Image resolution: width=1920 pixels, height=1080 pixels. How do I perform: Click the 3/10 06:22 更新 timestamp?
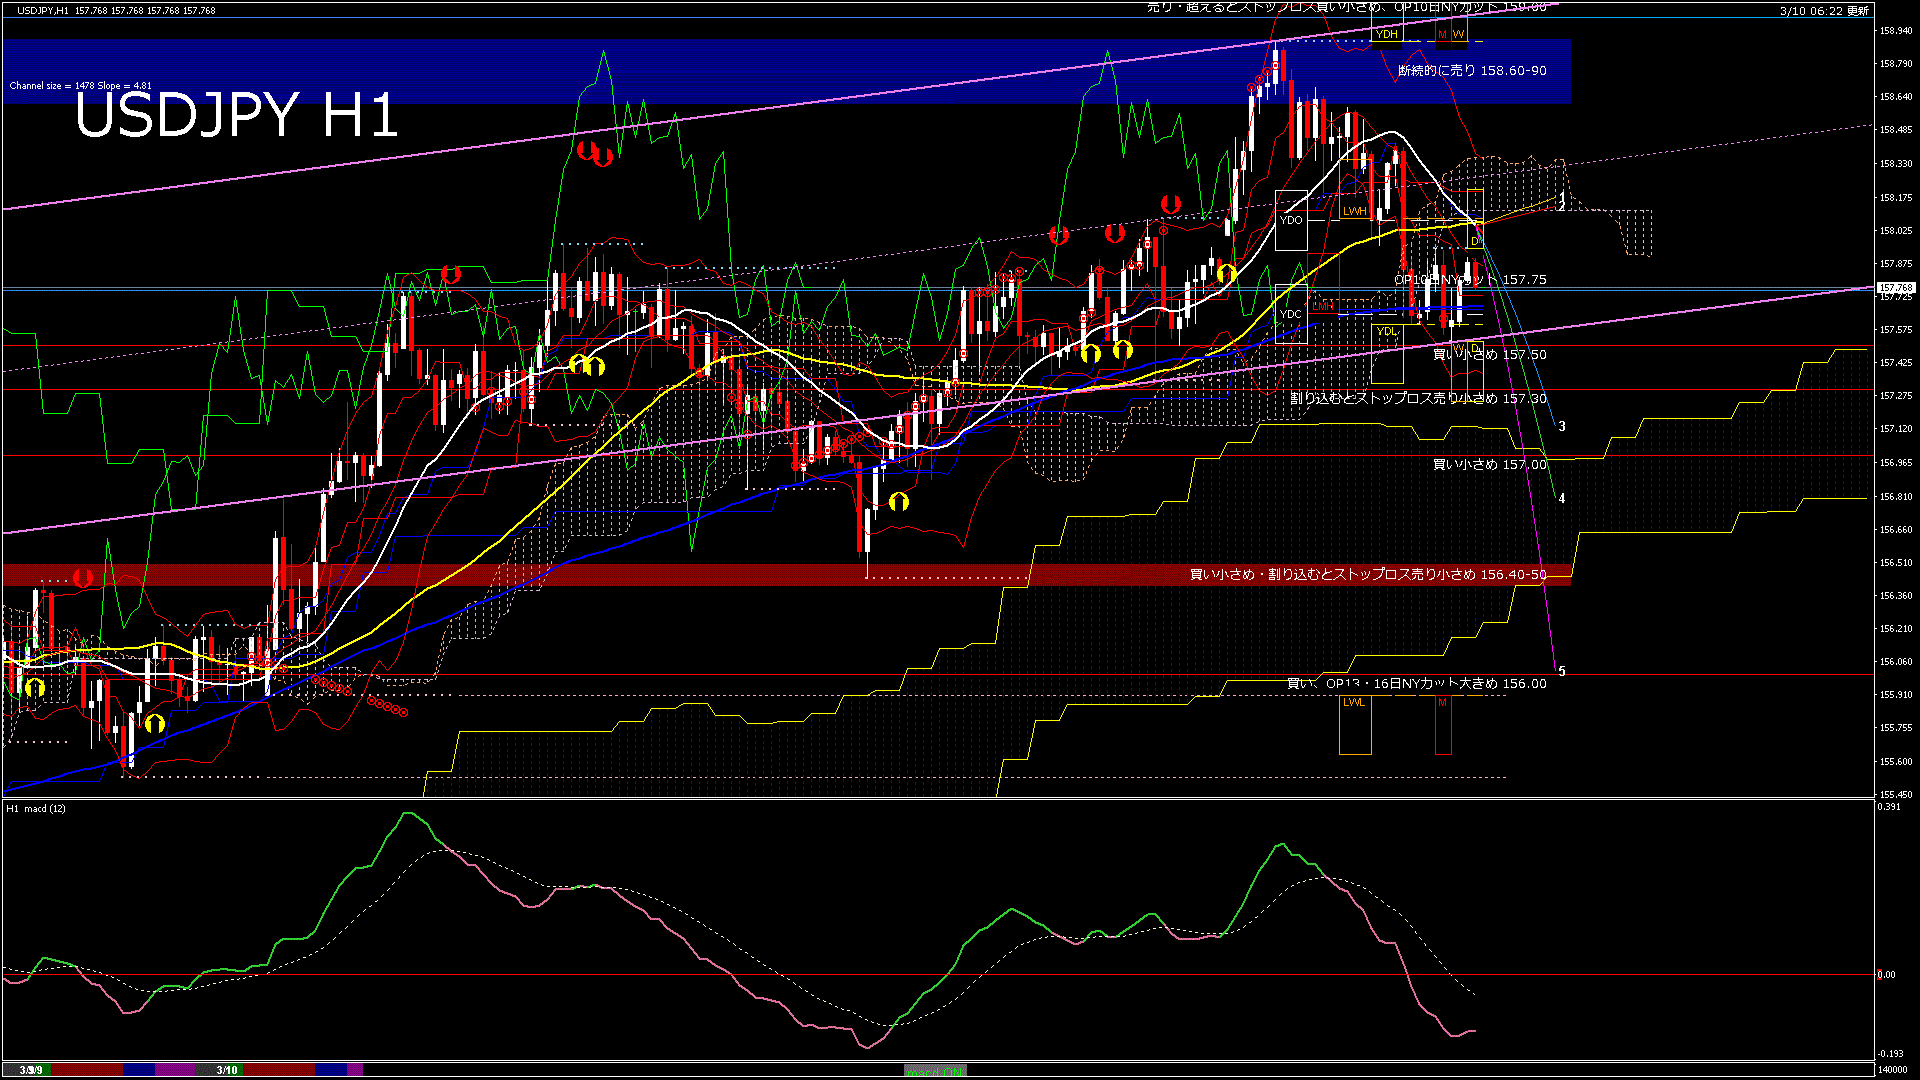pos(1824,11)
